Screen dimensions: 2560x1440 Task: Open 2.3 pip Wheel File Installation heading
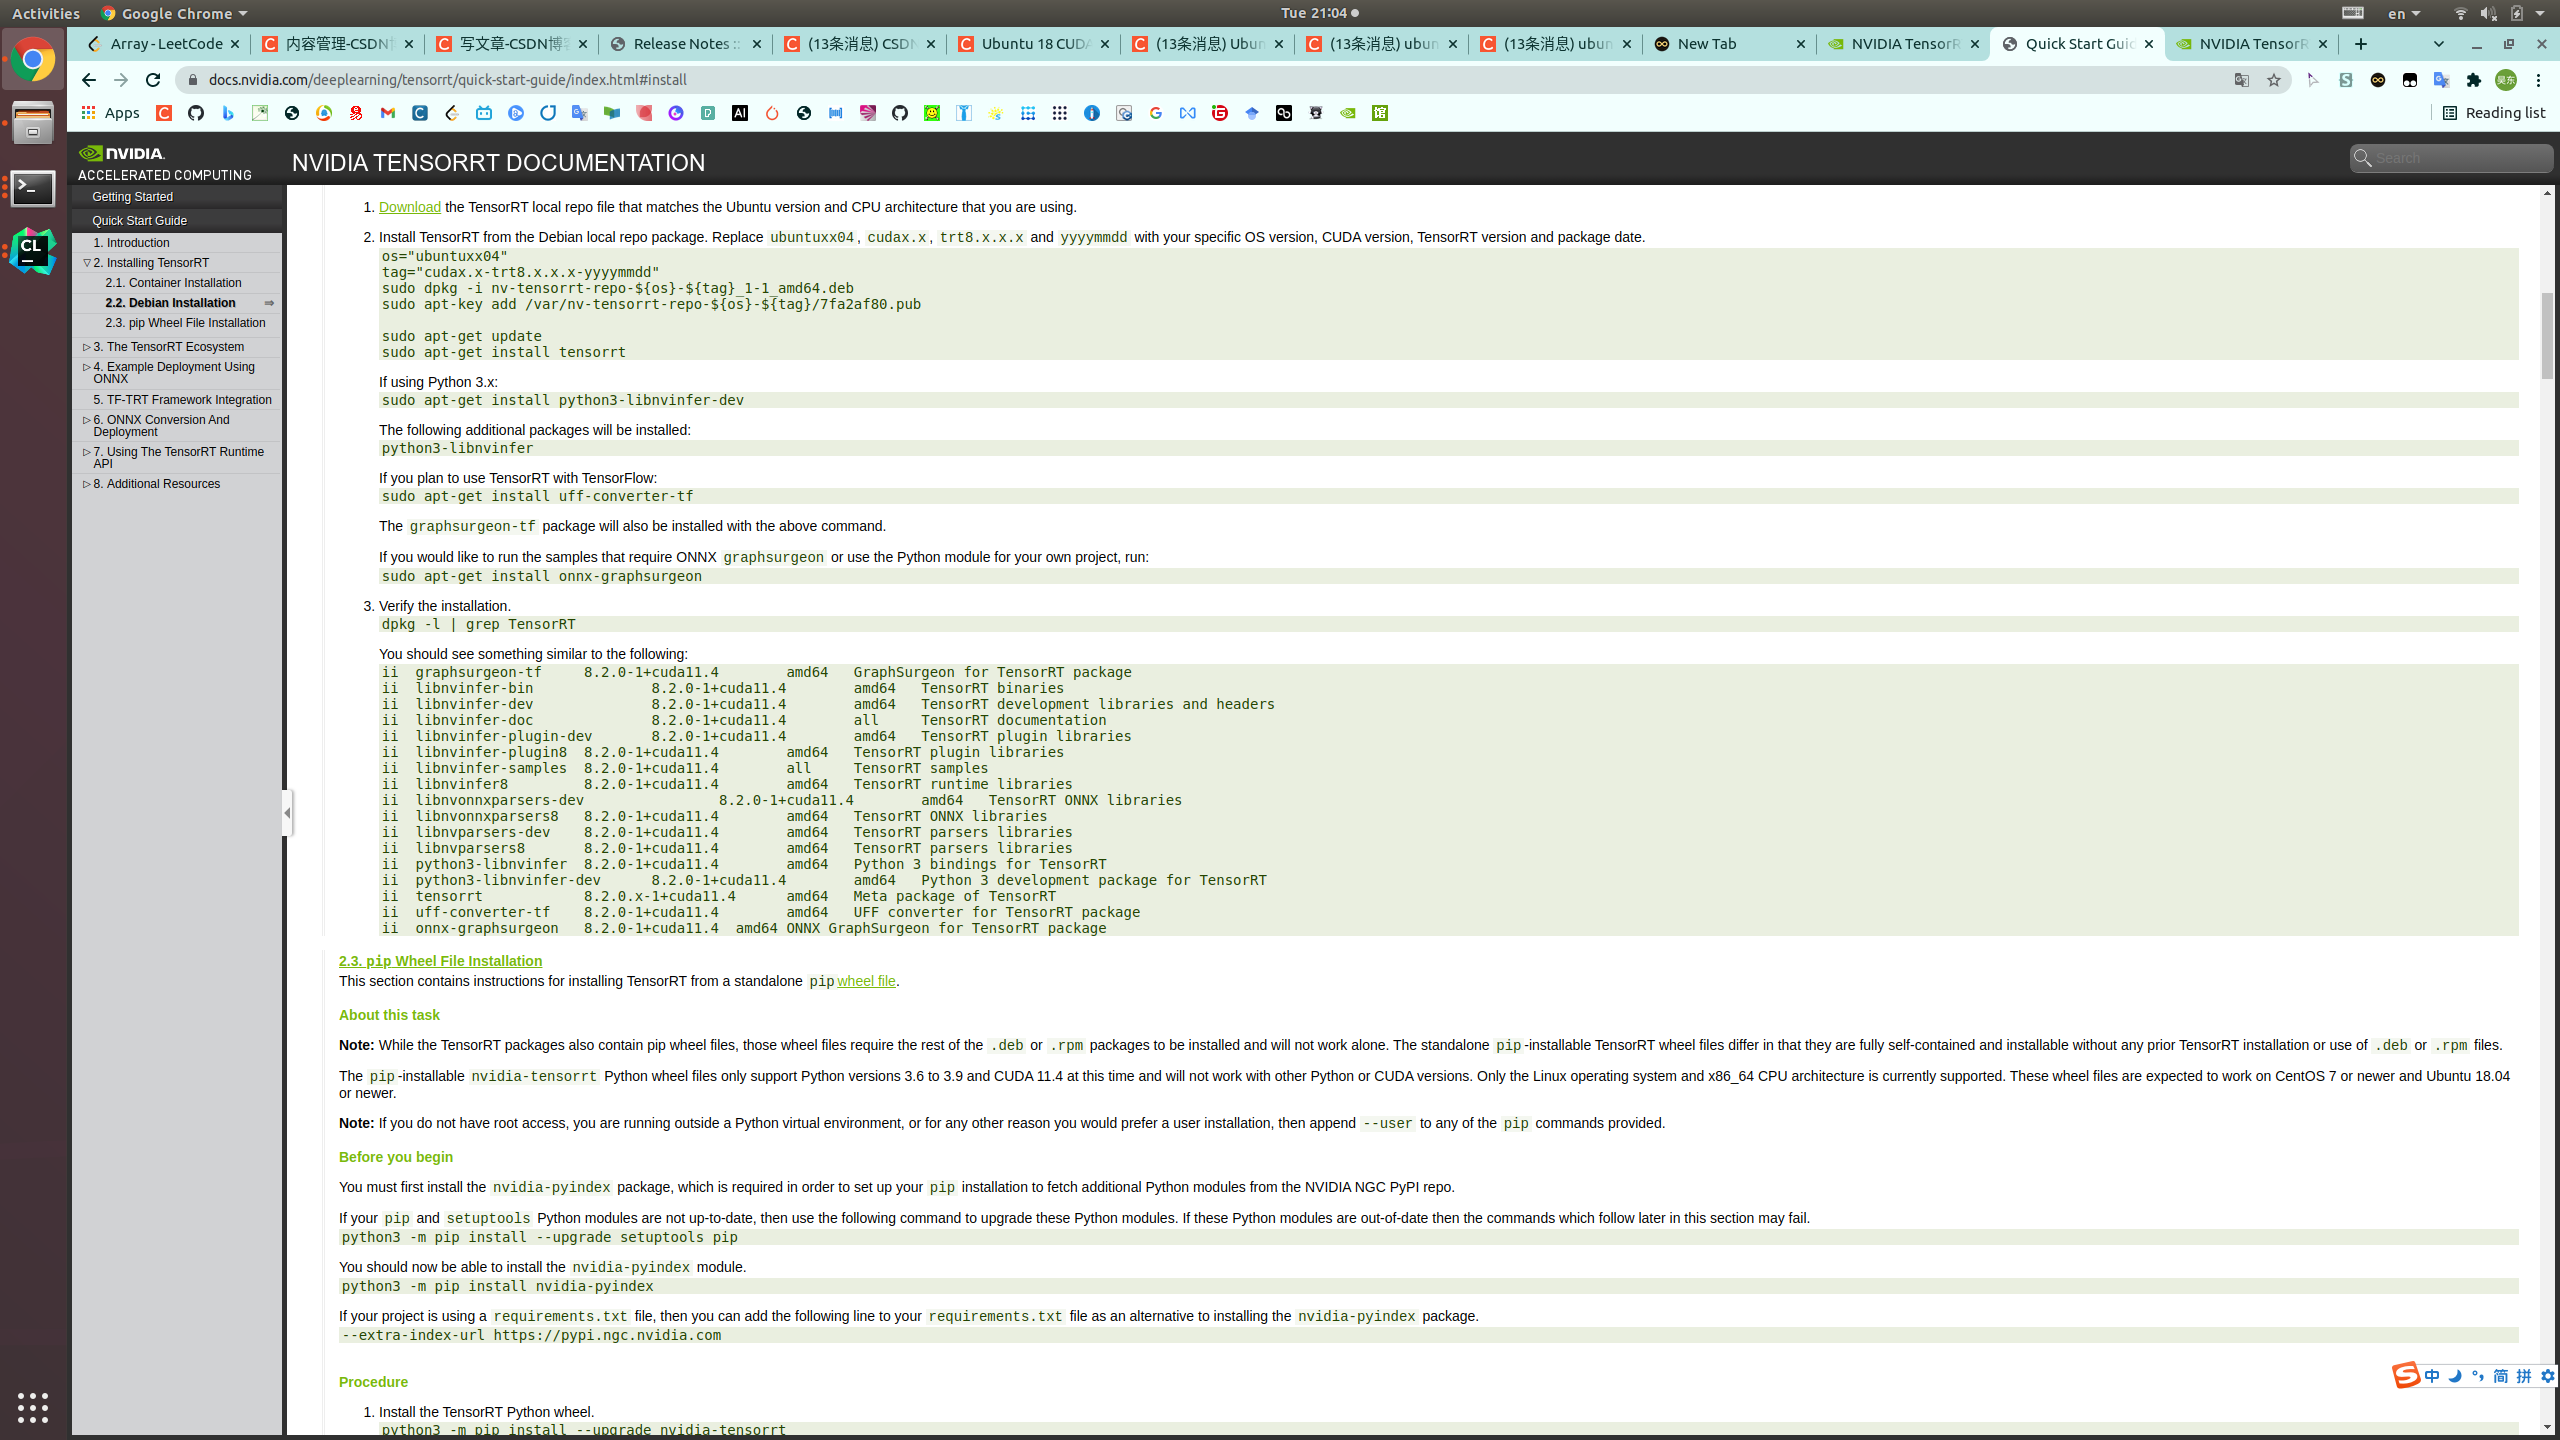click(440, 961)
